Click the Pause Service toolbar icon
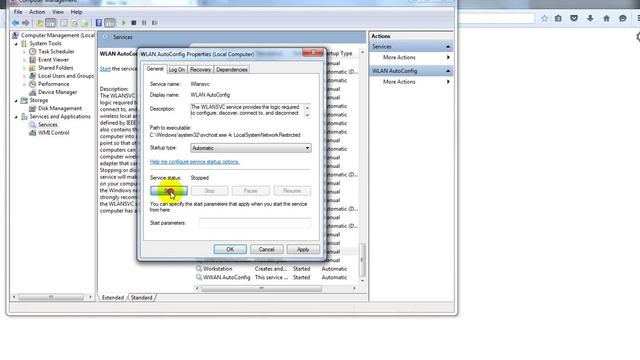The image size is (640, 360). (x=144, y=23)
